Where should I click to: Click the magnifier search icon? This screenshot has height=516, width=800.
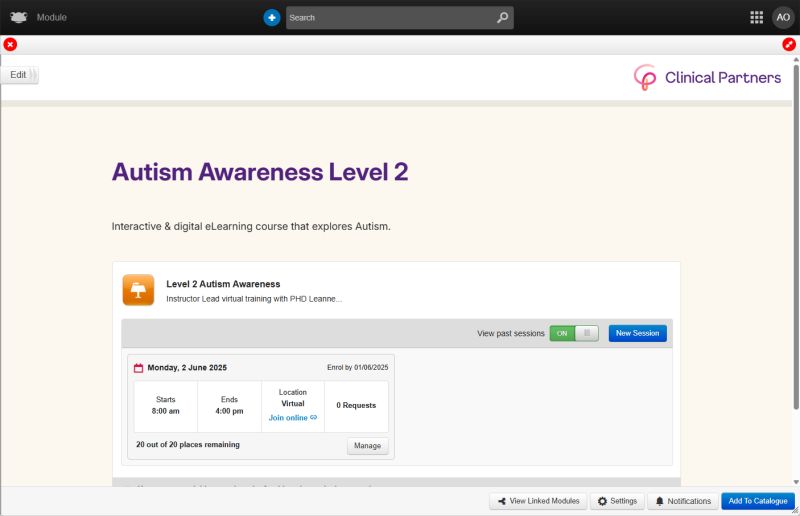pyautogui.click(x=502, y=17)
